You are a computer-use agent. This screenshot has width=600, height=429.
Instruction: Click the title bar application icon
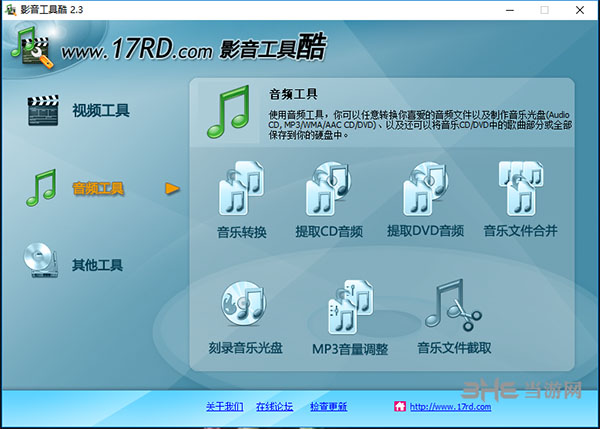tap(10, 10)
